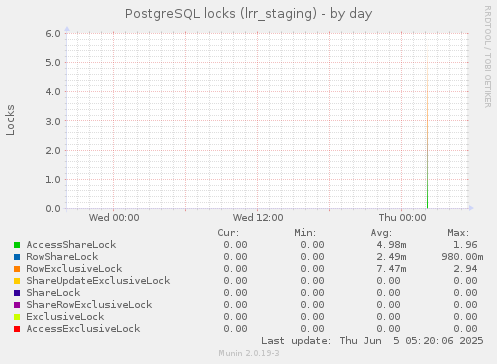Click the lime ExclusiveLock legend swatch
The image size is (497, 364).
pyautogui.click(x=17, y=317)
